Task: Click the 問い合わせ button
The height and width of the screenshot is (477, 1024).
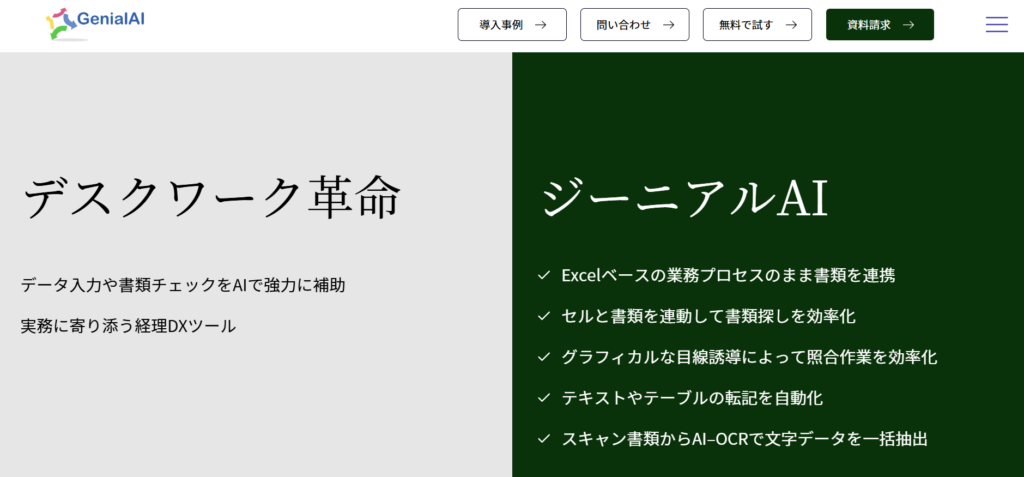Action: pyautogui.click(x=635, y=25)
